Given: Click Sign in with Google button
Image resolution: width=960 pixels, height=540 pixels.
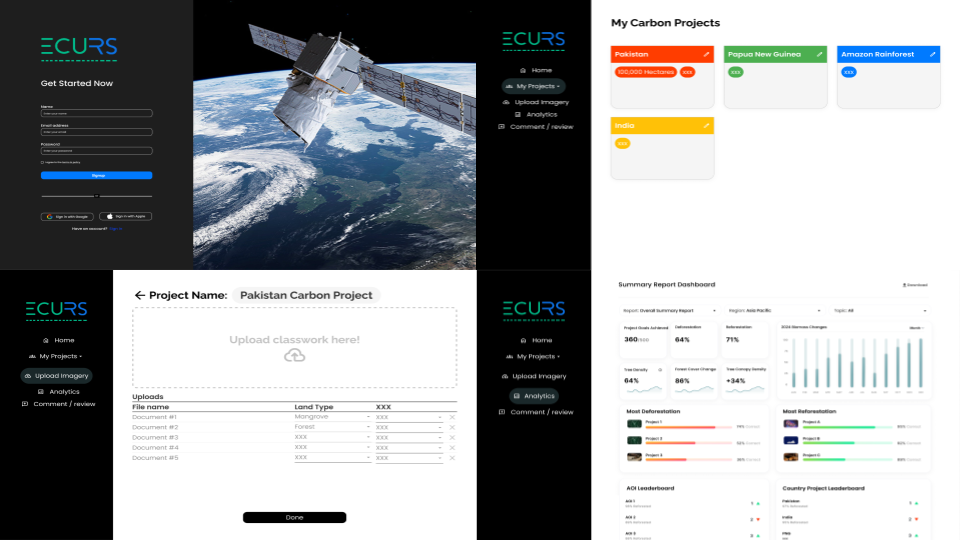Looking at the screenshot, I should [x=67, y=216].
